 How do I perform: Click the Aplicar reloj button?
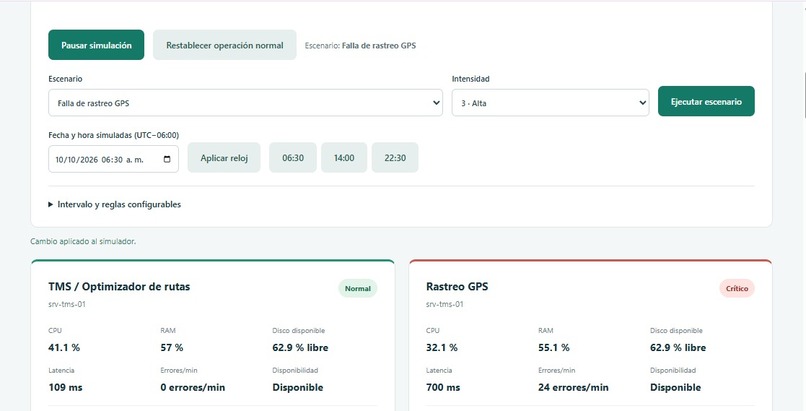[x=224, y=158]
